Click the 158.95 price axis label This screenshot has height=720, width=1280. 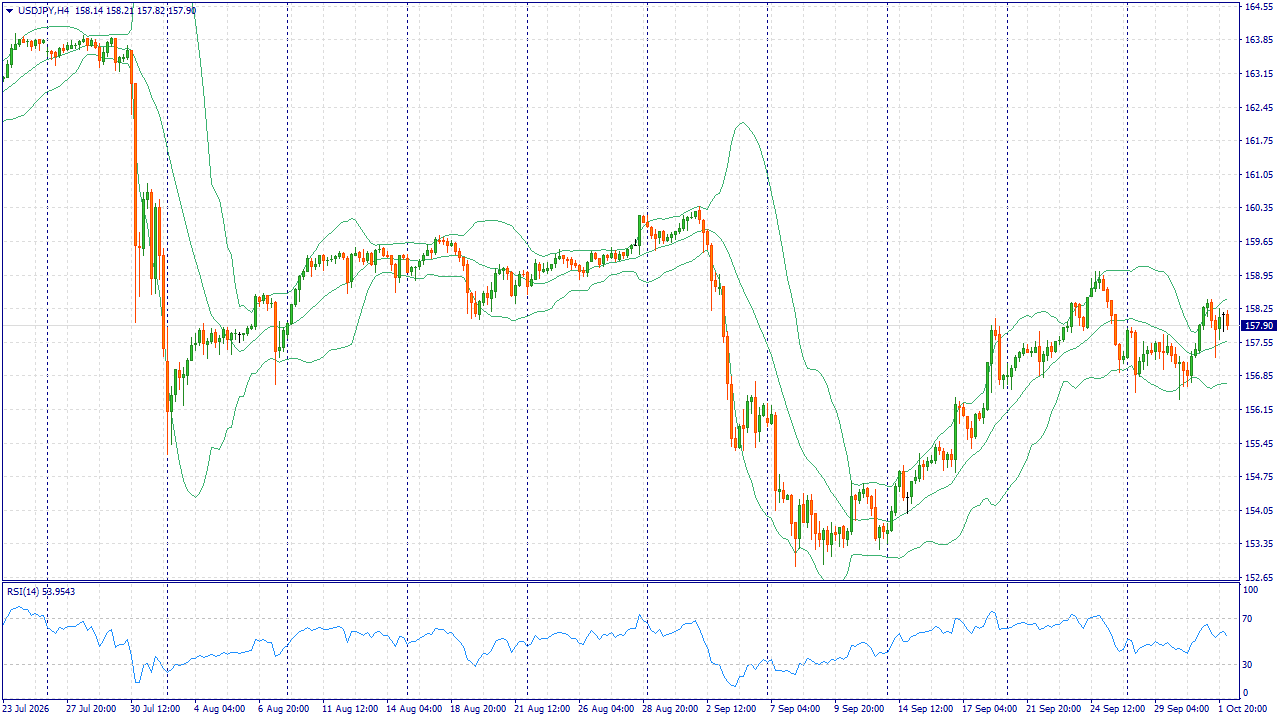point(1258,276)
